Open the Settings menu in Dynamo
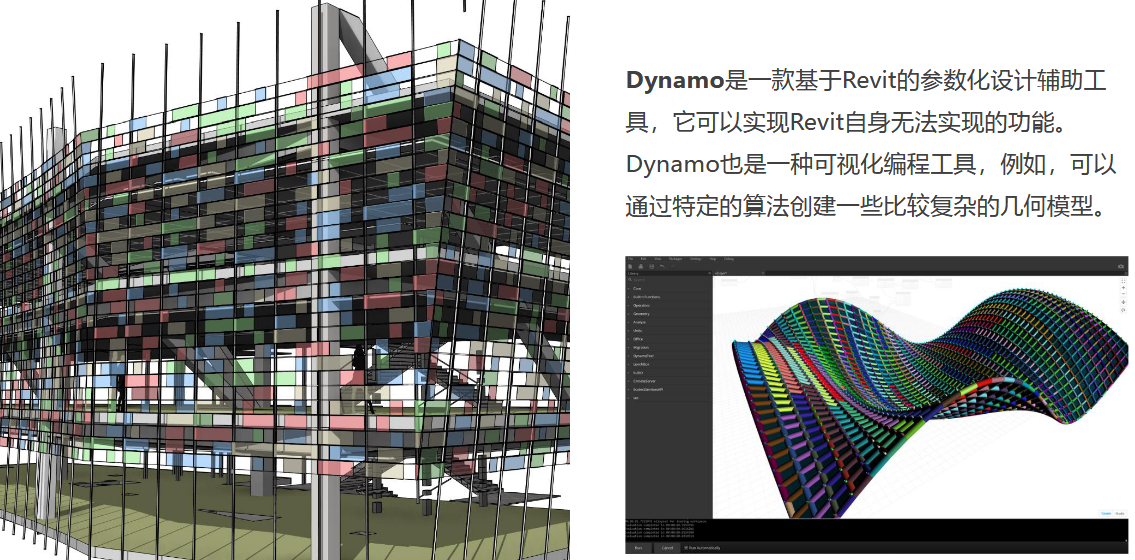Viewport: 1135px width, 560px height. 696,258
